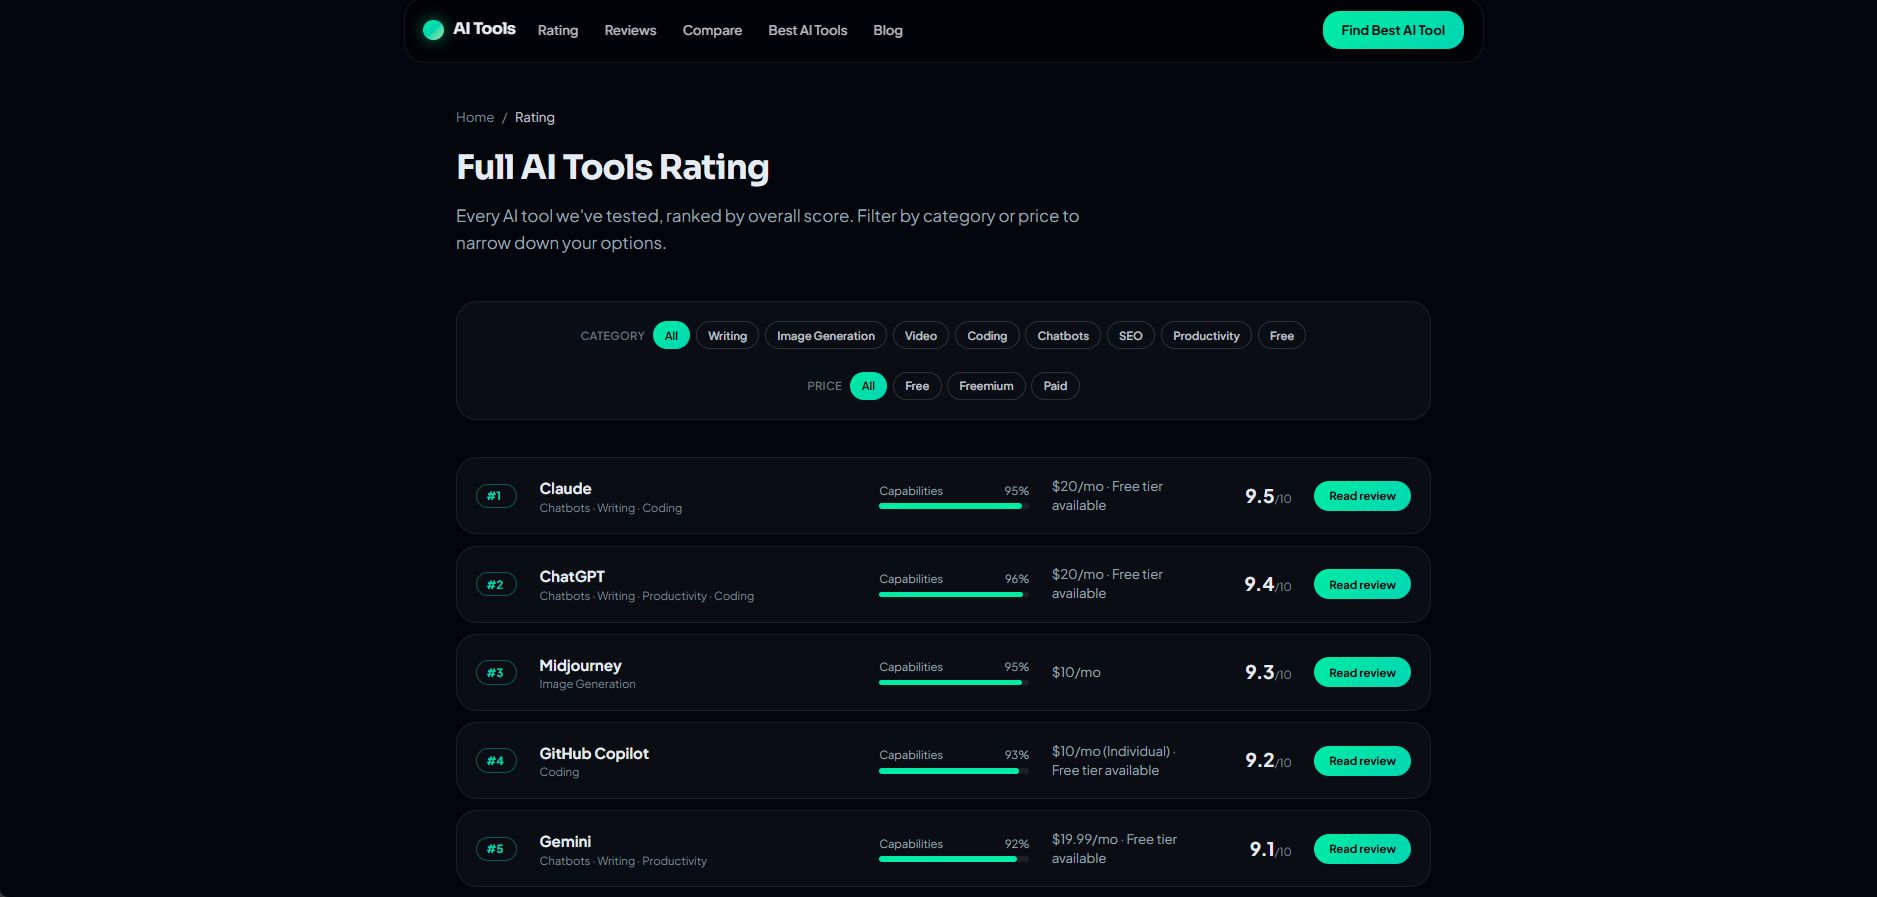Choose the Productivity category filter
Viewport: 1877px width, 897px height.
tap(1206, 336)
